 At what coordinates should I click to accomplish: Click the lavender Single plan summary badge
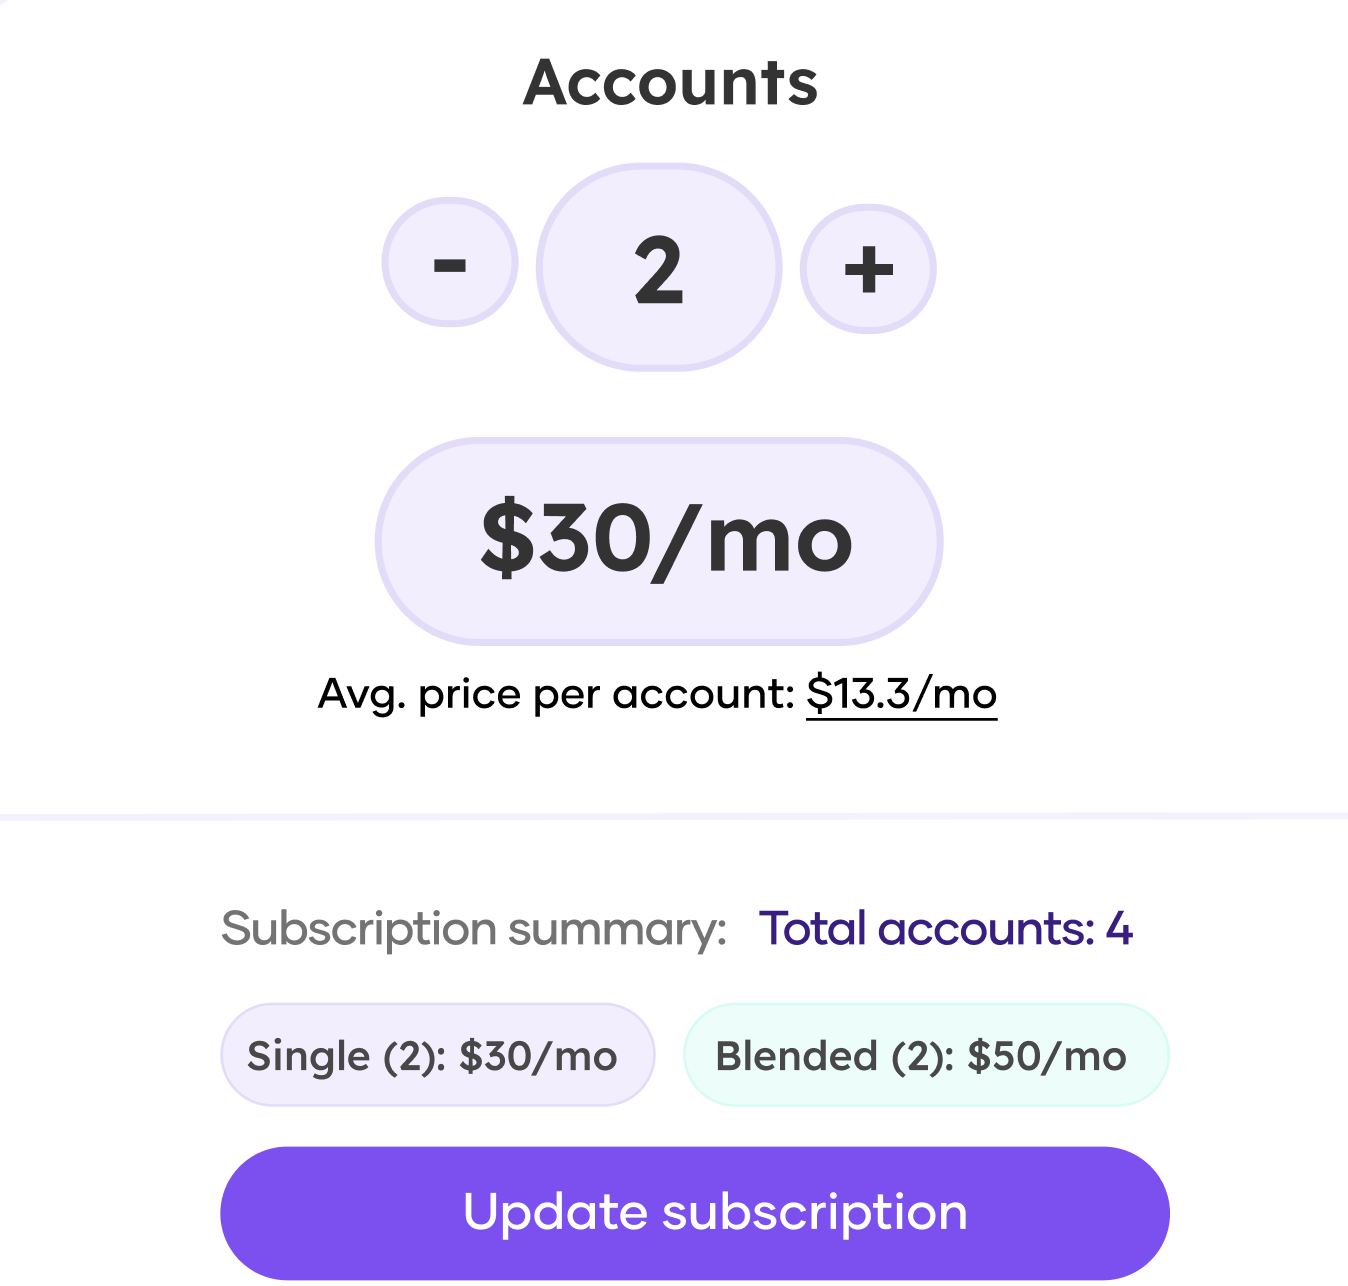[438, 1055]
